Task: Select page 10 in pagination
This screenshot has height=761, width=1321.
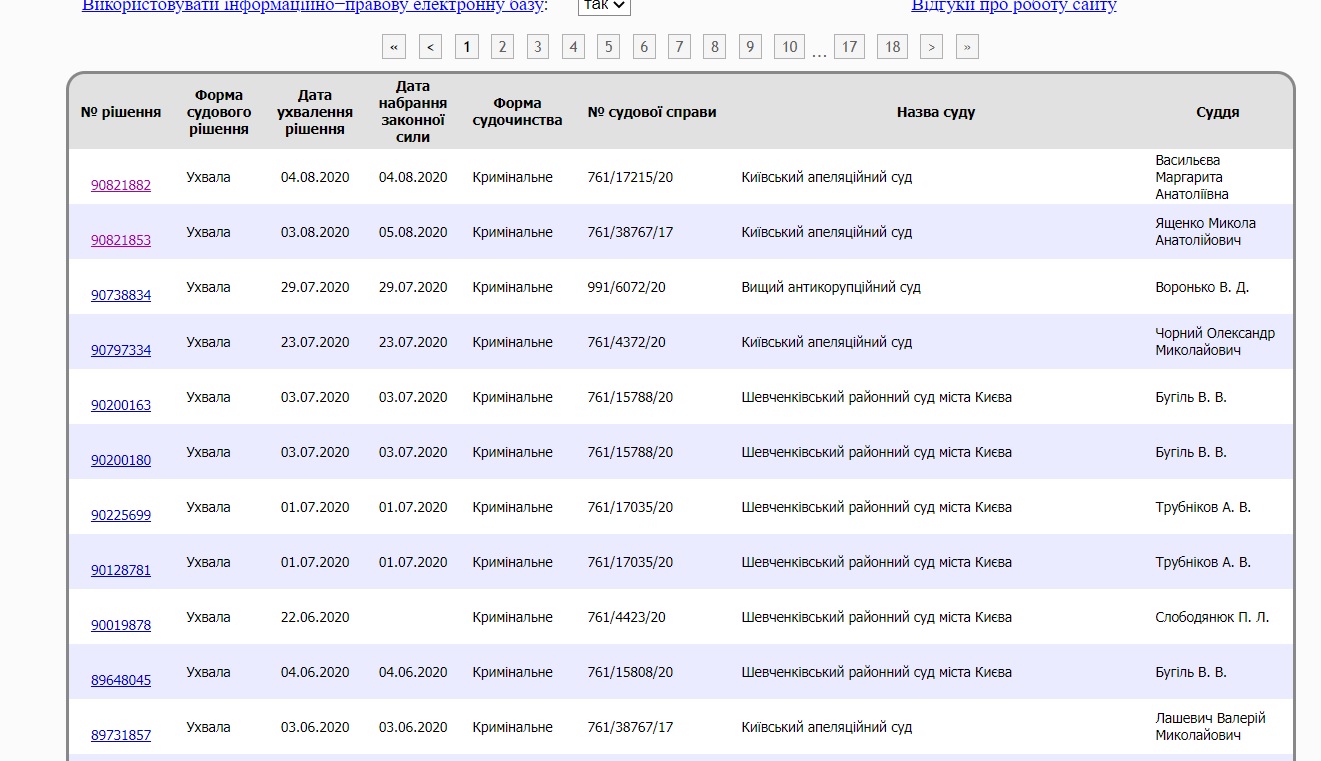Action: click(x=789, y=47)
